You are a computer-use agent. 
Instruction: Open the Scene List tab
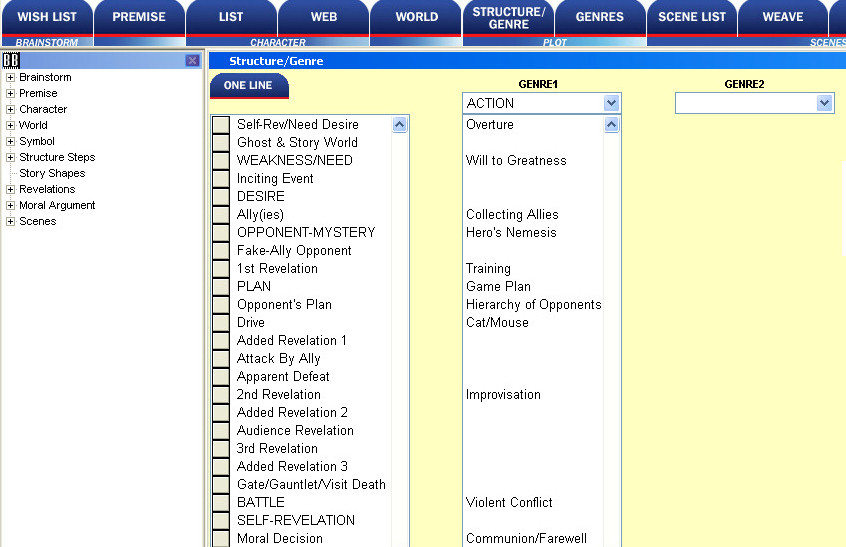click(x=692, y=17)
